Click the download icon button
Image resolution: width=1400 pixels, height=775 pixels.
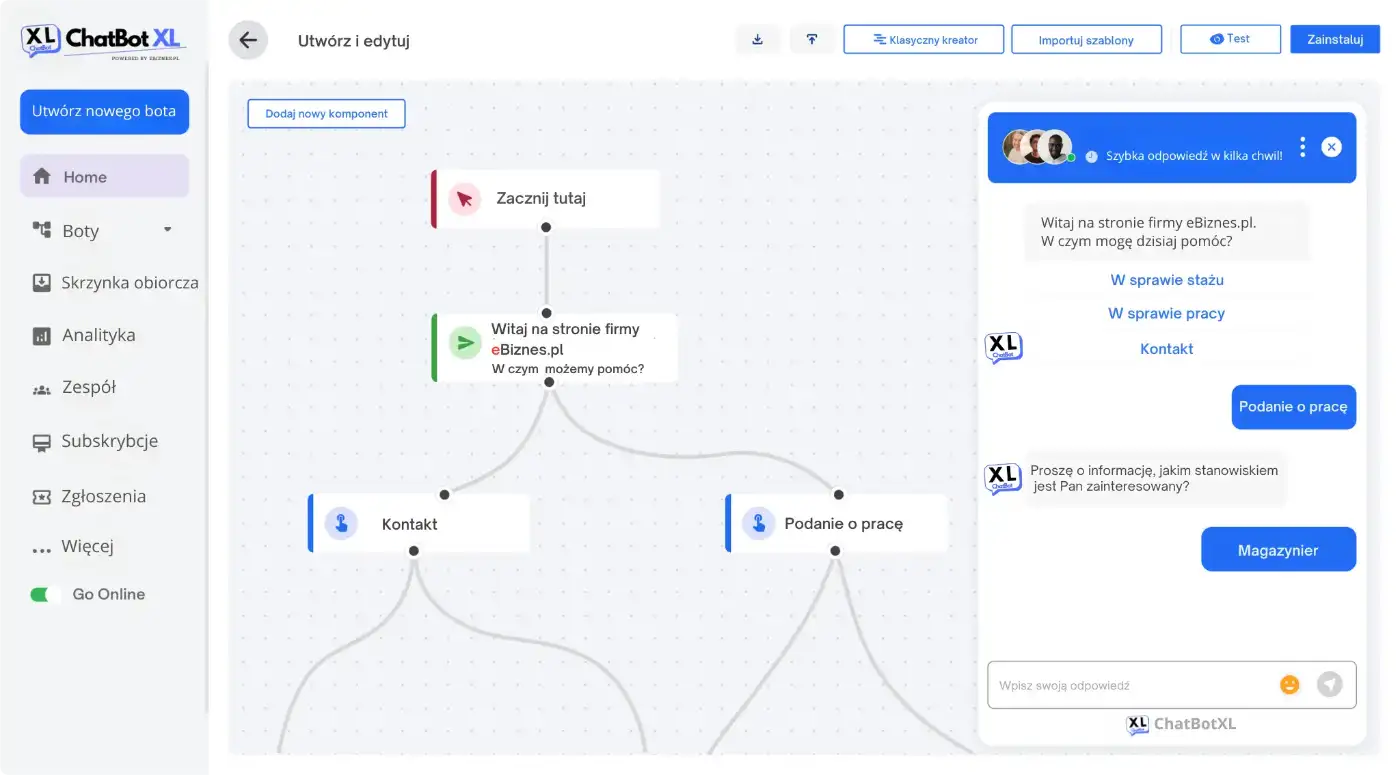click(758, 39)
